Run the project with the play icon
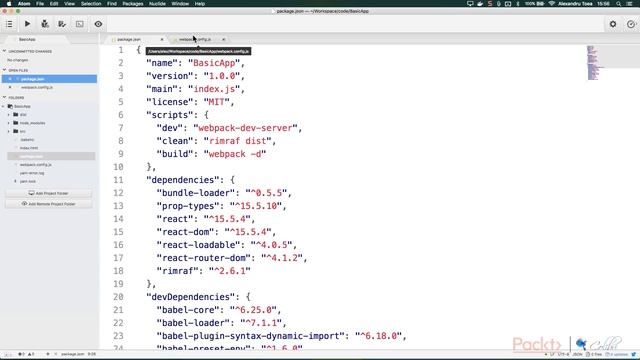 [x=27, y=24]
